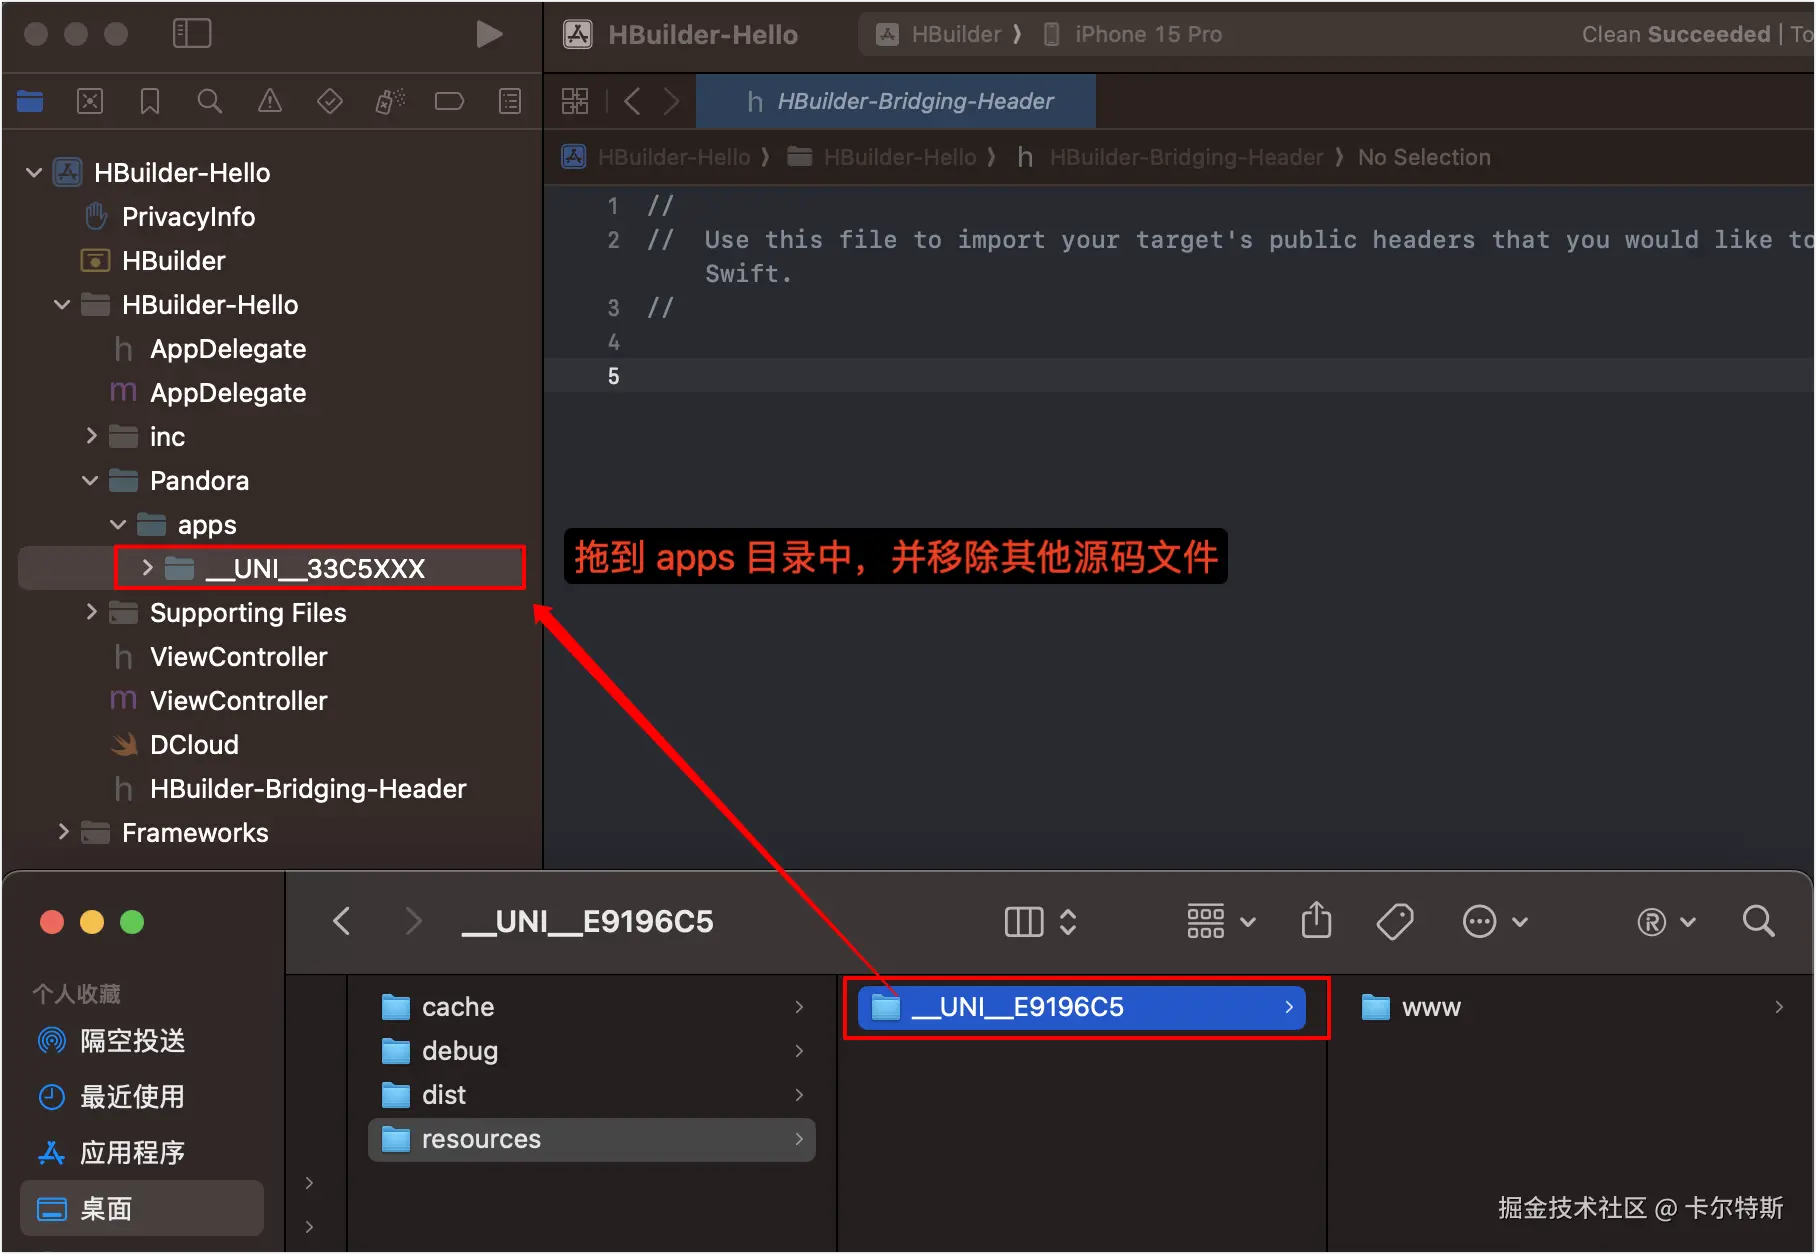Viewport: 1816px width, 1254px height.
Task: Change Finder column view mode
Action: 1040,921
